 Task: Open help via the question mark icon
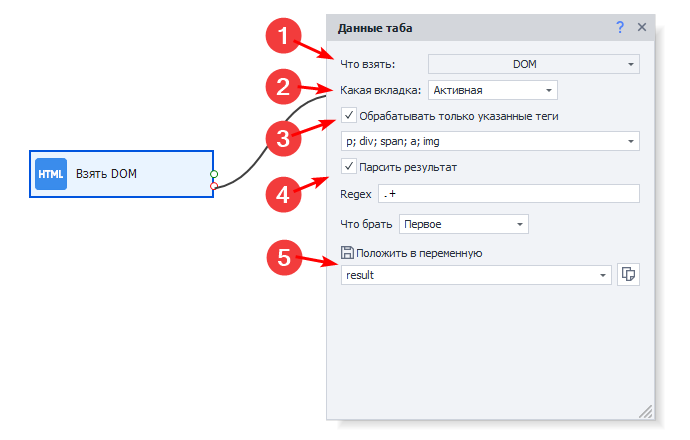click(x=620, y=28)
